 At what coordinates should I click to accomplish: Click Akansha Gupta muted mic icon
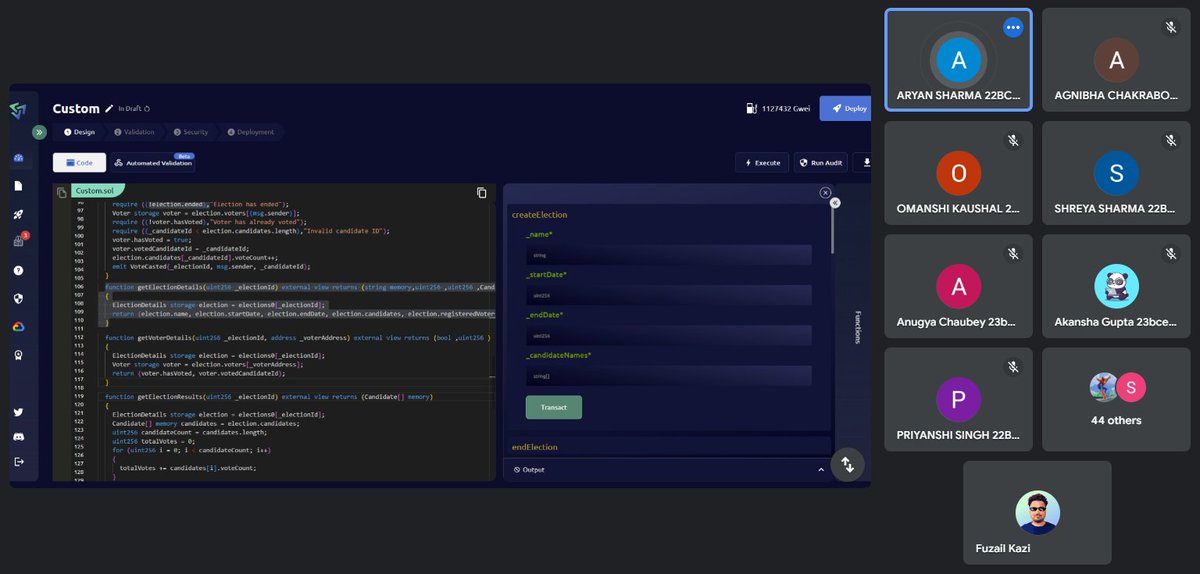1170,254
